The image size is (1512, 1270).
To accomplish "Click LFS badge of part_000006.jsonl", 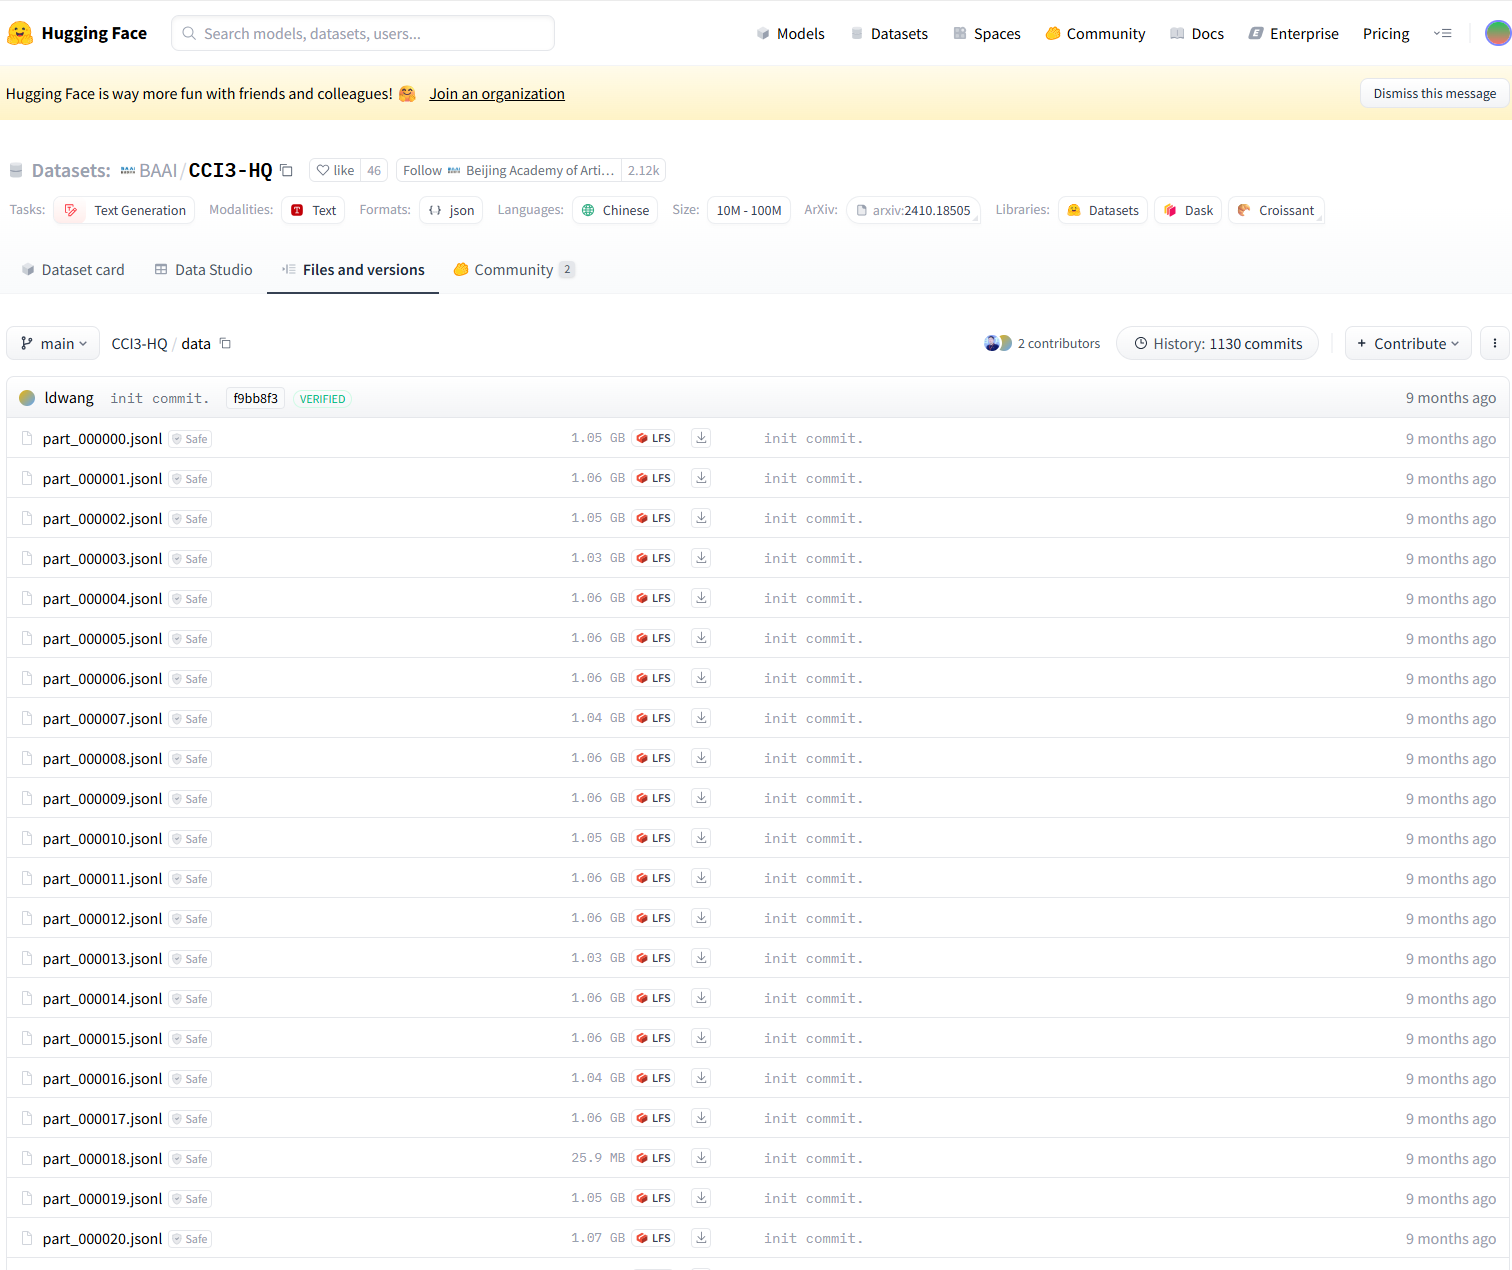I will (653, 678).
